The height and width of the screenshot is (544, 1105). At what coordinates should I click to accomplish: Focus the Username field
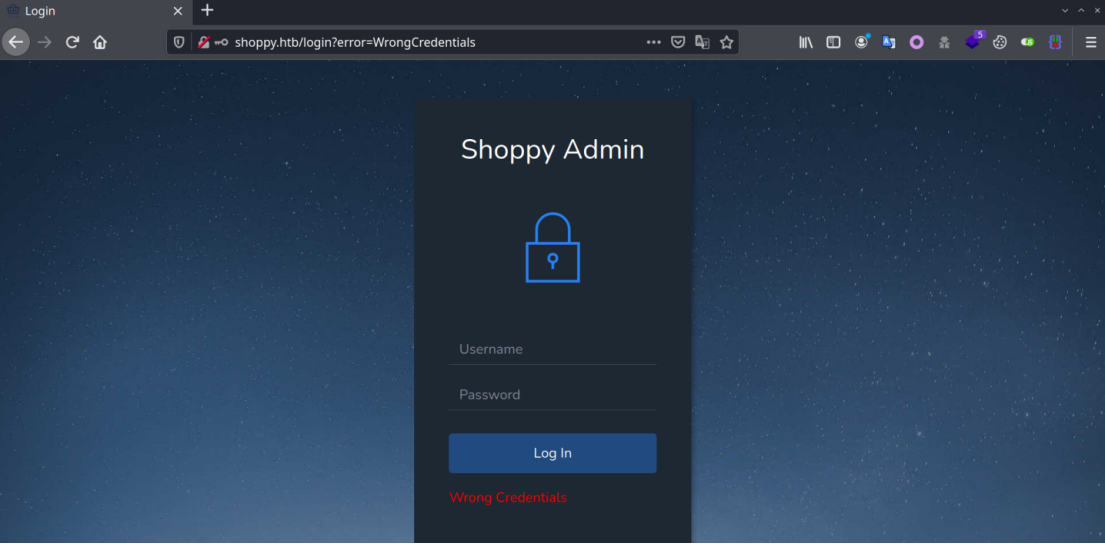[x=552, y=350]
